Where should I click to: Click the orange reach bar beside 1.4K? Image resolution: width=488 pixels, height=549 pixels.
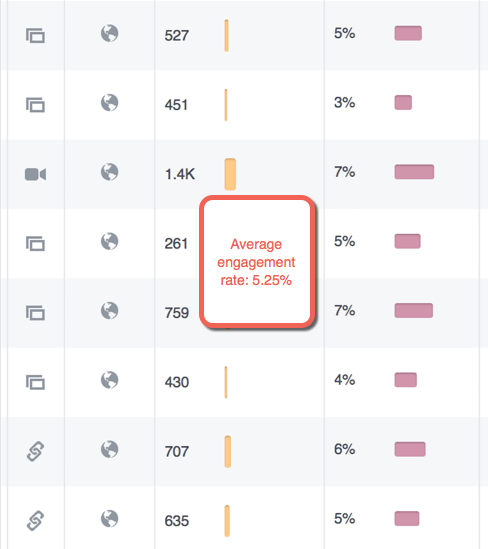230,174
